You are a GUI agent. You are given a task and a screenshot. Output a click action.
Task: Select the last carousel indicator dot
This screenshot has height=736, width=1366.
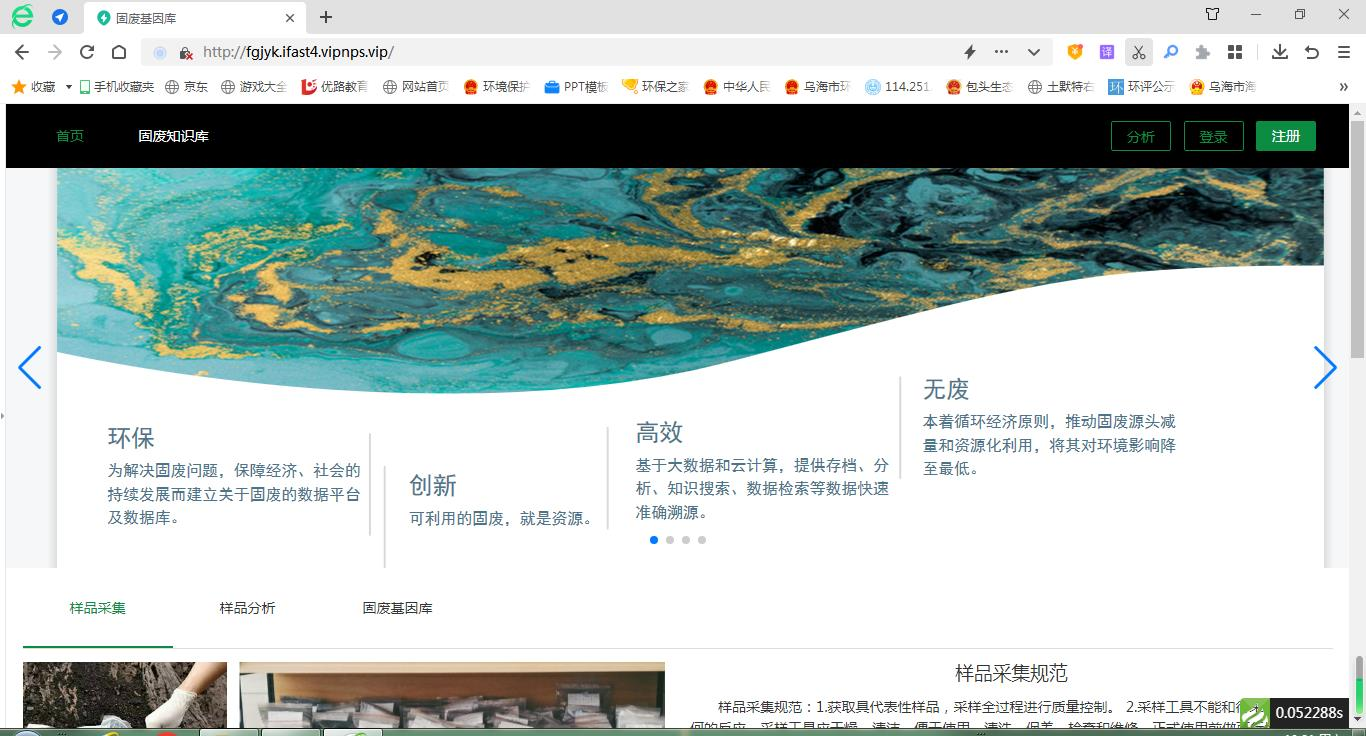702,540
